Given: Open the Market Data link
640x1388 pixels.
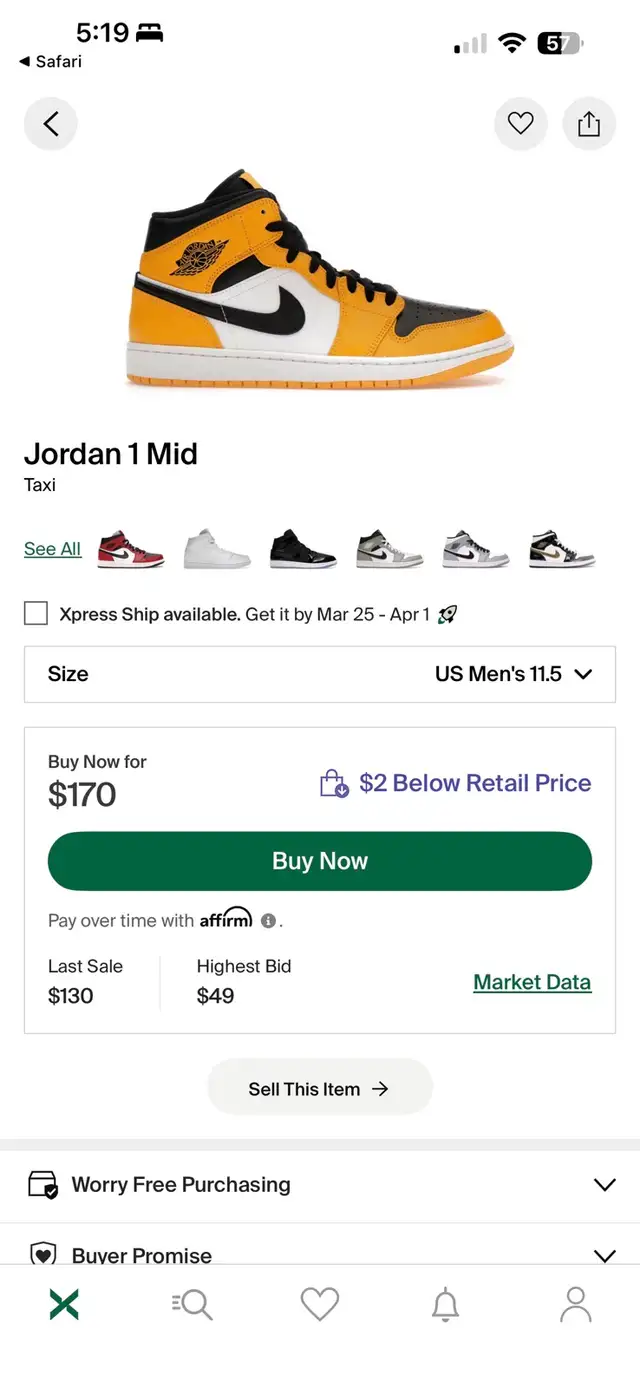Looking at the screenshot, I should pos(532,982).
